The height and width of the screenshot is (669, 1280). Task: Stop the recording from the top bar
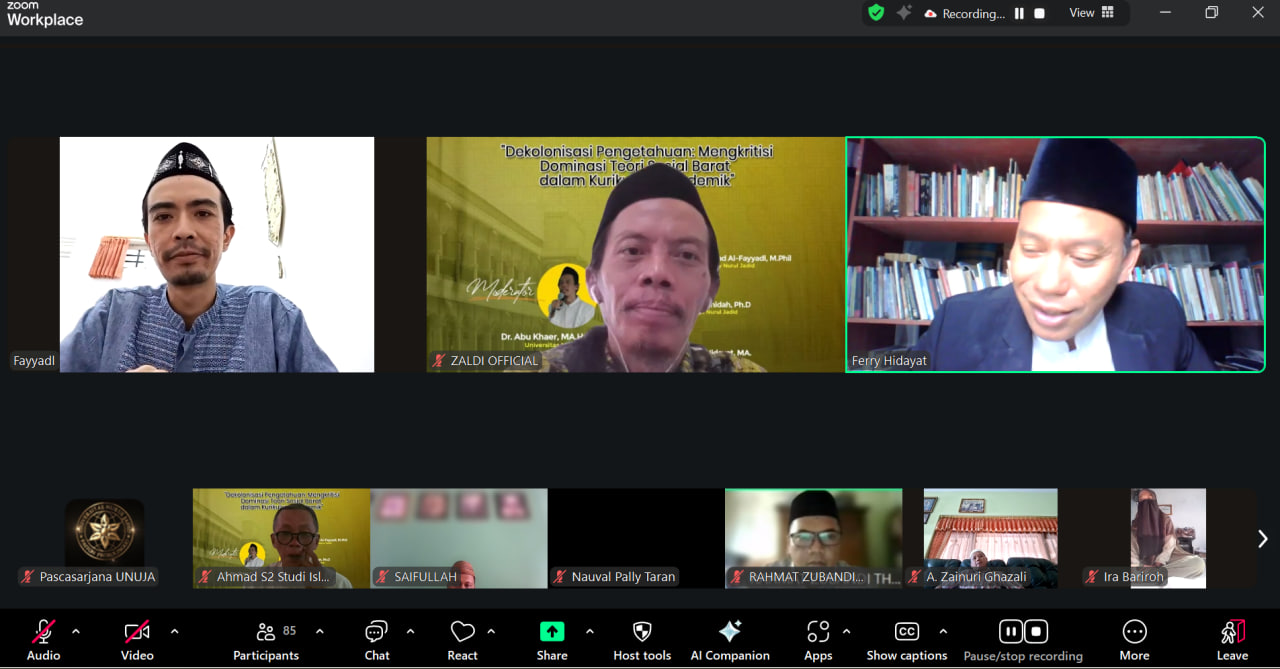(x=1040, y=13)
